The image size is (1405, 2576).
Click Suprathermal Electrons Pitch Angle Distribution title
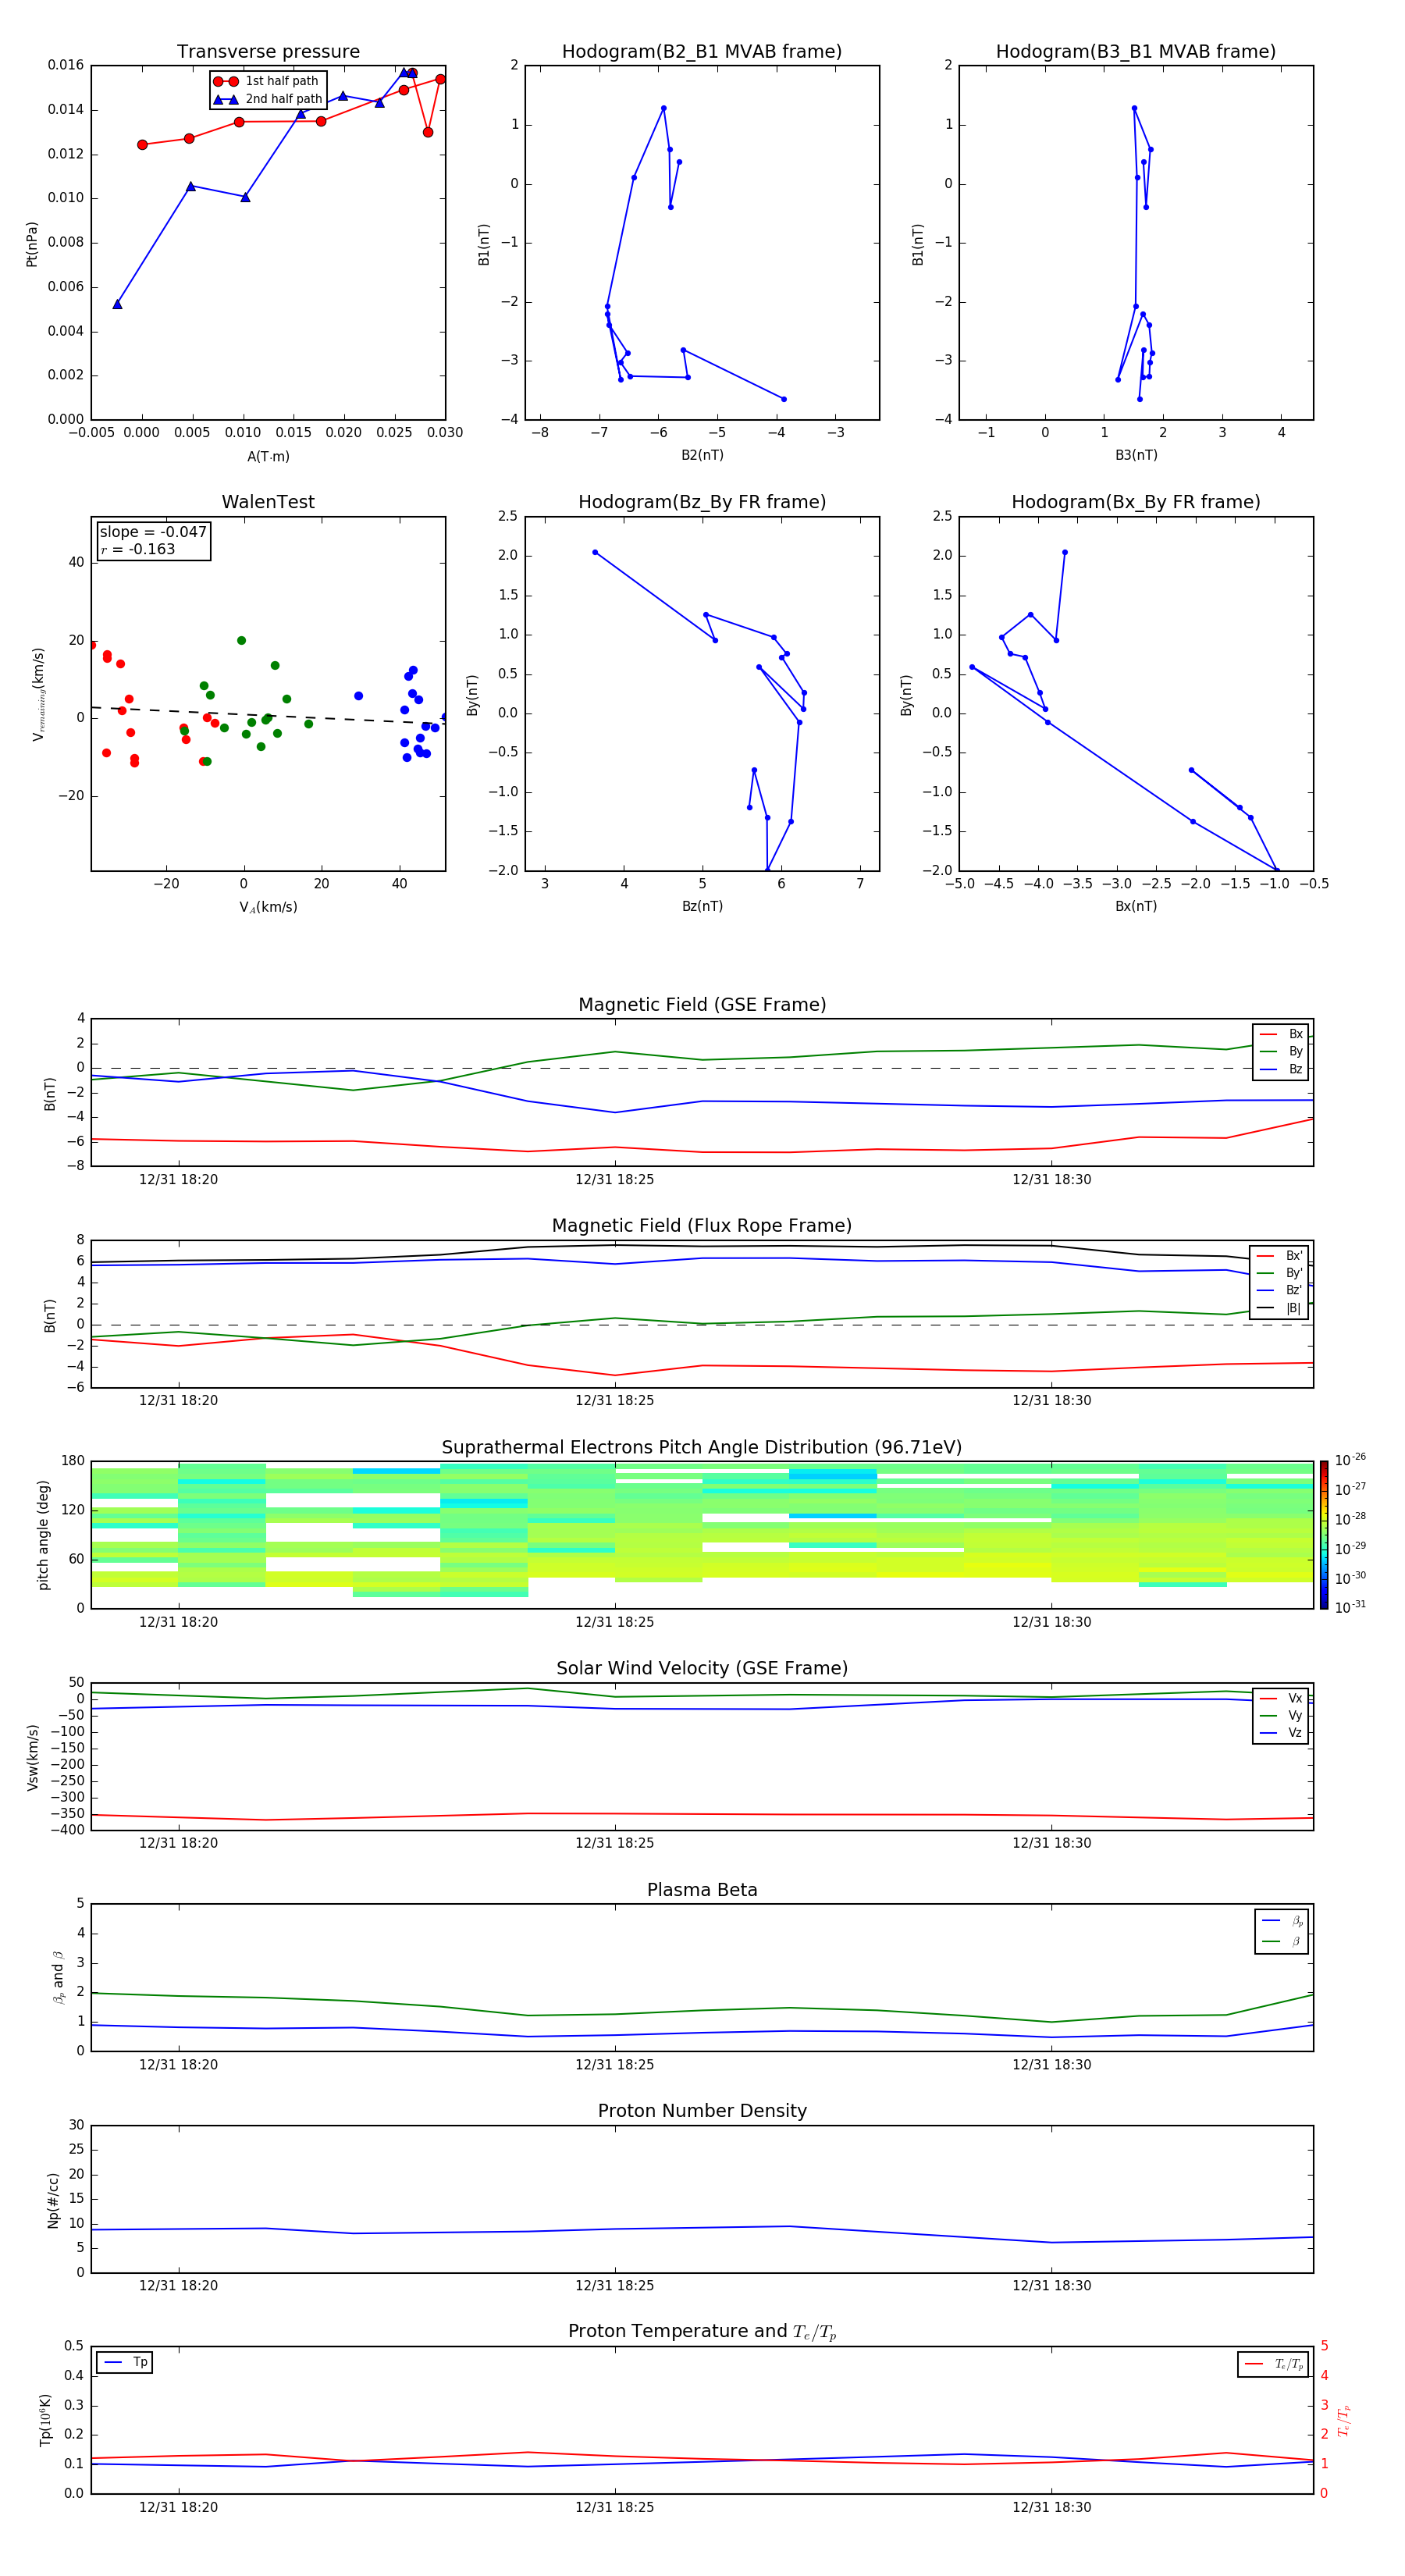click(x=702, y=1448)
